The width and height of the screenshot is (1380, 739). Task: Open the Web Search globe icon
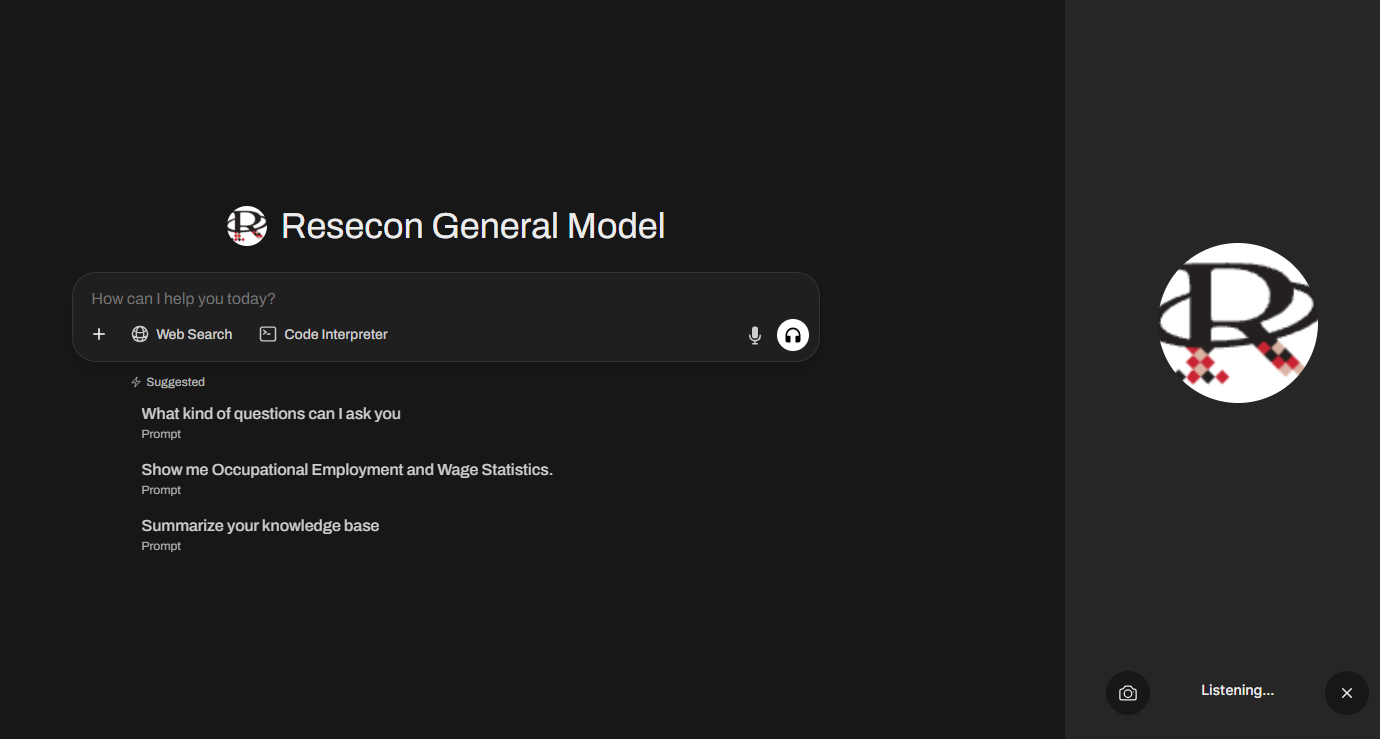138,334
